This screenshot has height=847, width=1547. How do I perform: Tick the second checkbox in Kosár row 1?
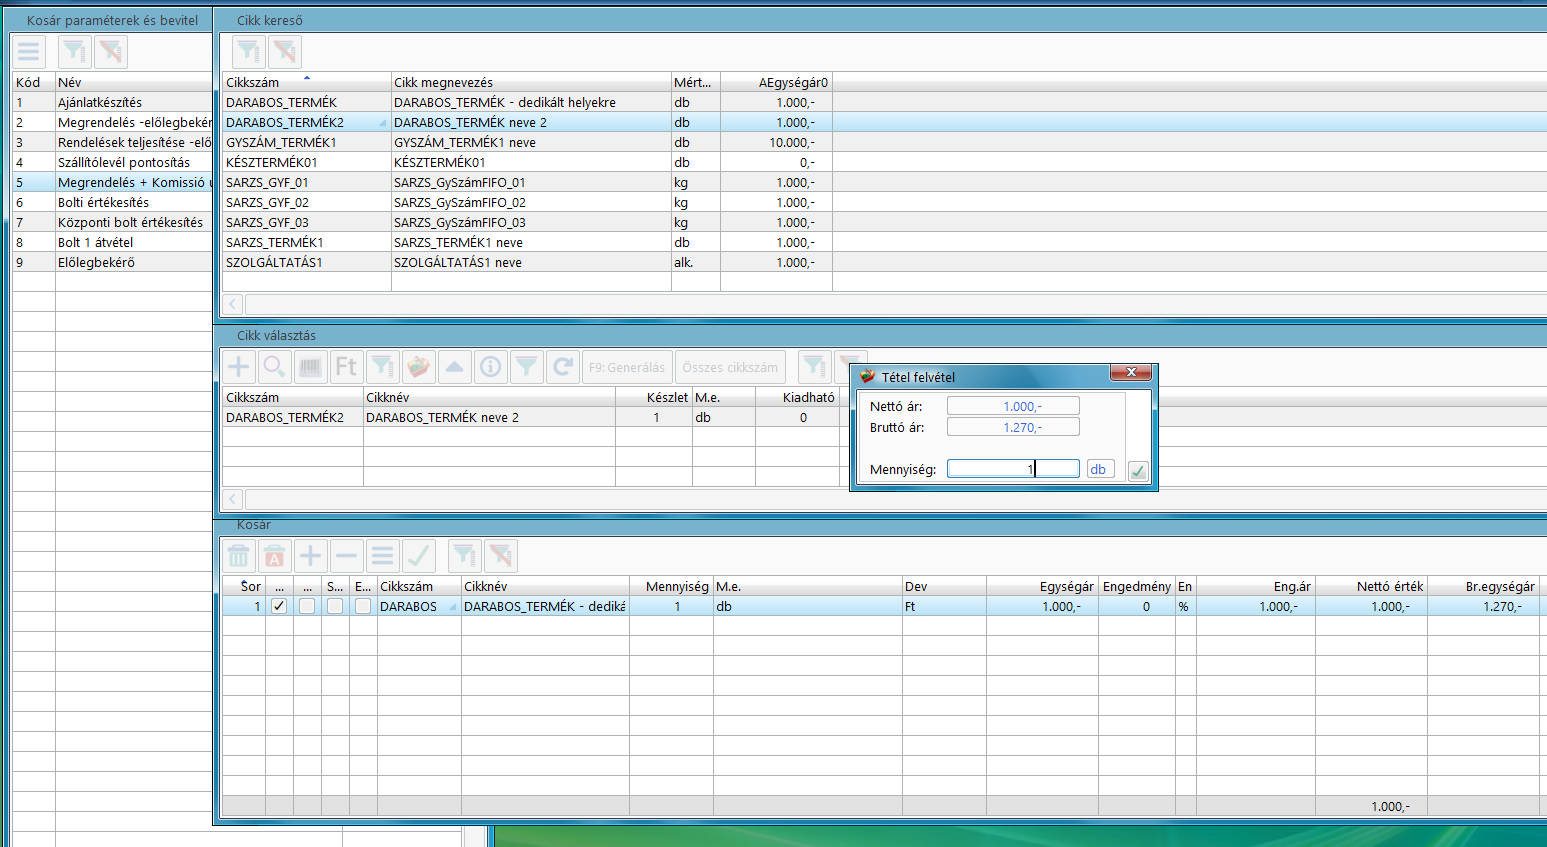[307, 606]
